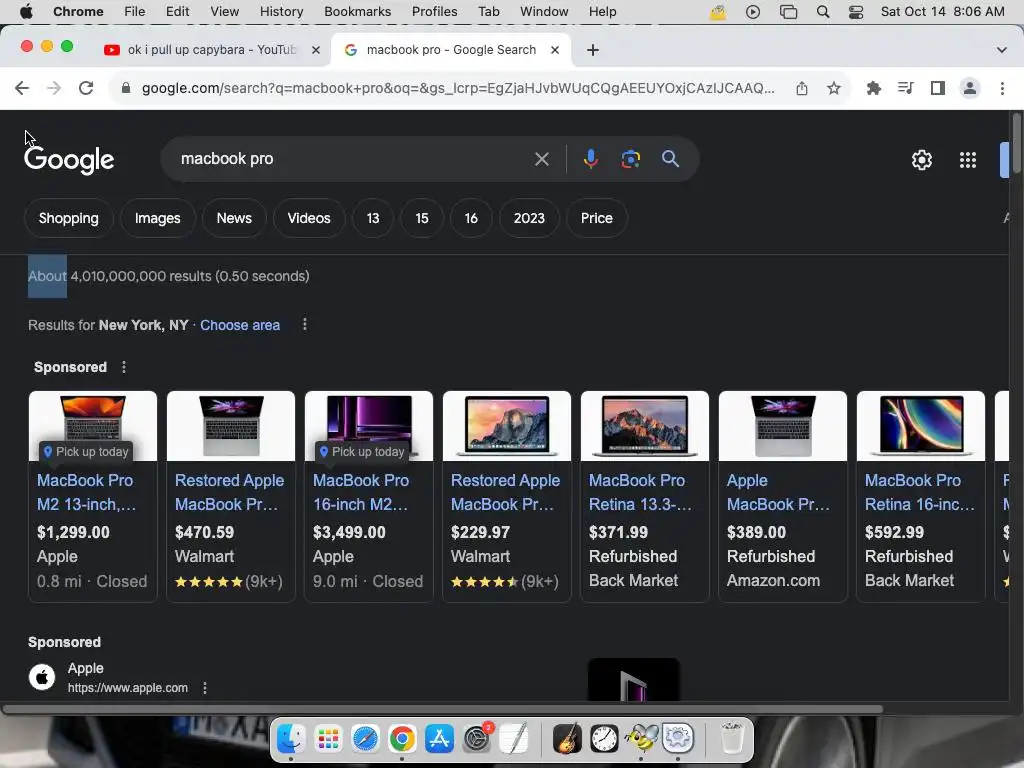This screenshot has height=768, width=1024.
Task: Open Safari from the Dock
Action: (x=365, y=739)
